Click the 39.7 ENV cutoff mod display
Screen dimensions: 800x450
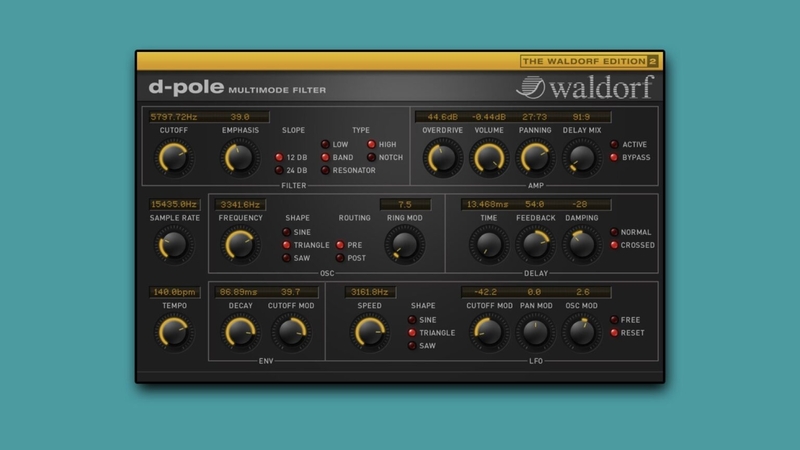290,292
